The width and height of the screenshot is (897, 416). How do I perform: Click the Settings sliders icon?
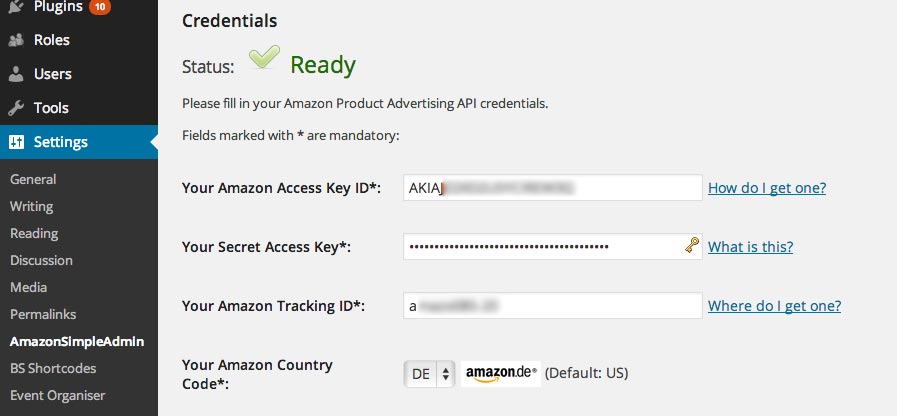click(x=17, y=142)
